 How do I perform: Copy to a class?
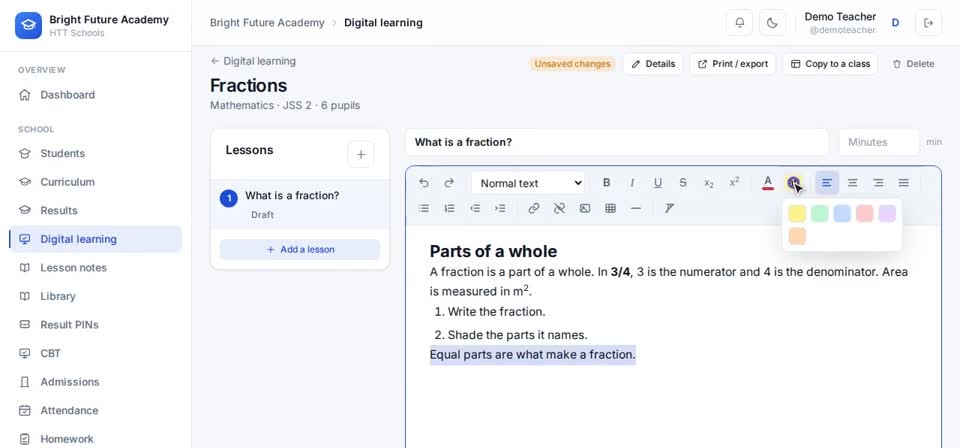tap(830, 64)
